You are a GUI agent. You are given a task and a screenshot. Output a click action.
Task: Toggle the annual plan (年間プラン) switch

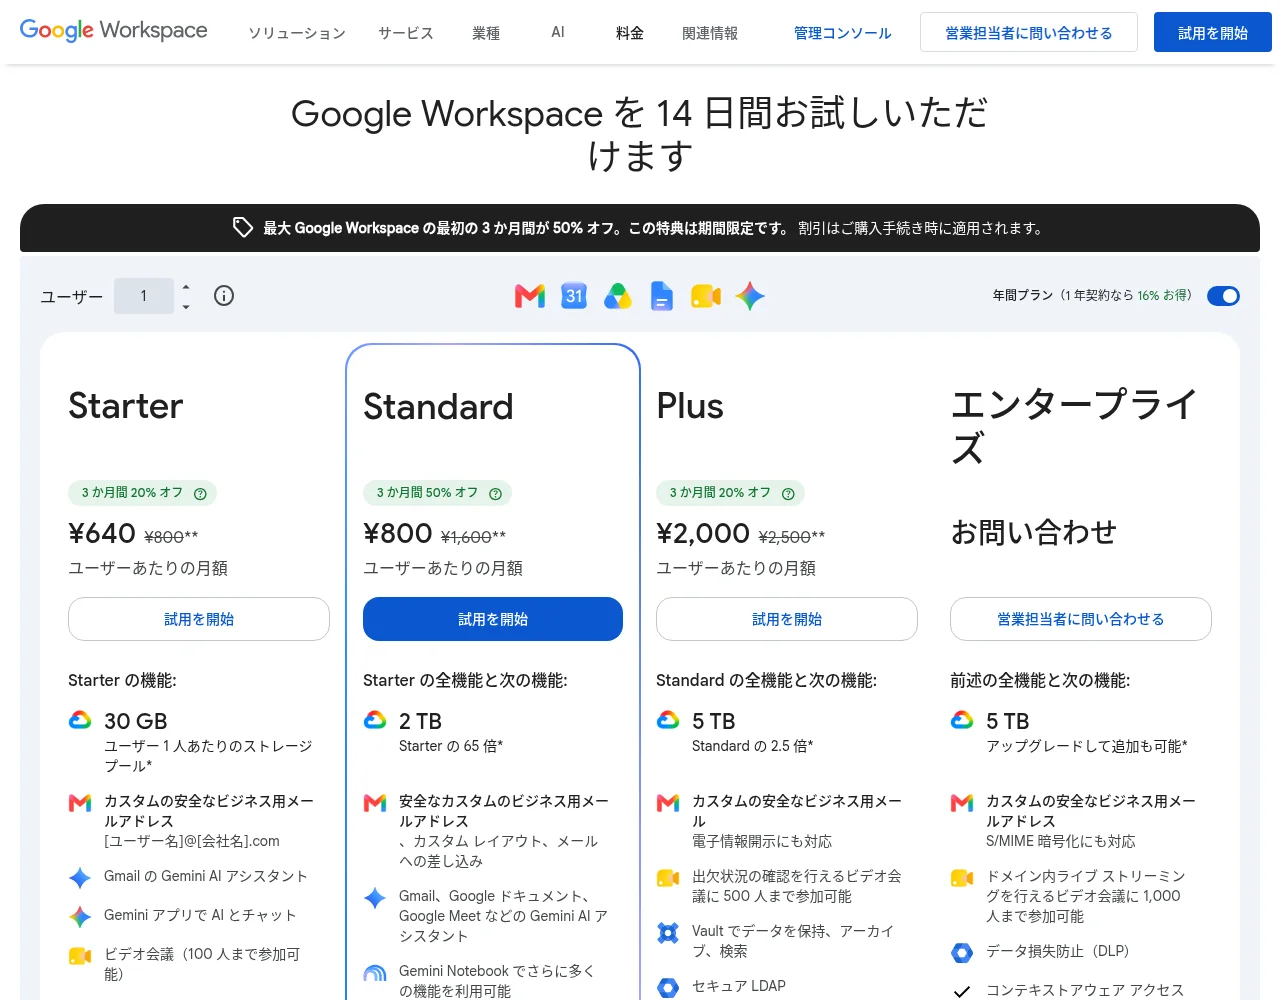click(1223, 296)
